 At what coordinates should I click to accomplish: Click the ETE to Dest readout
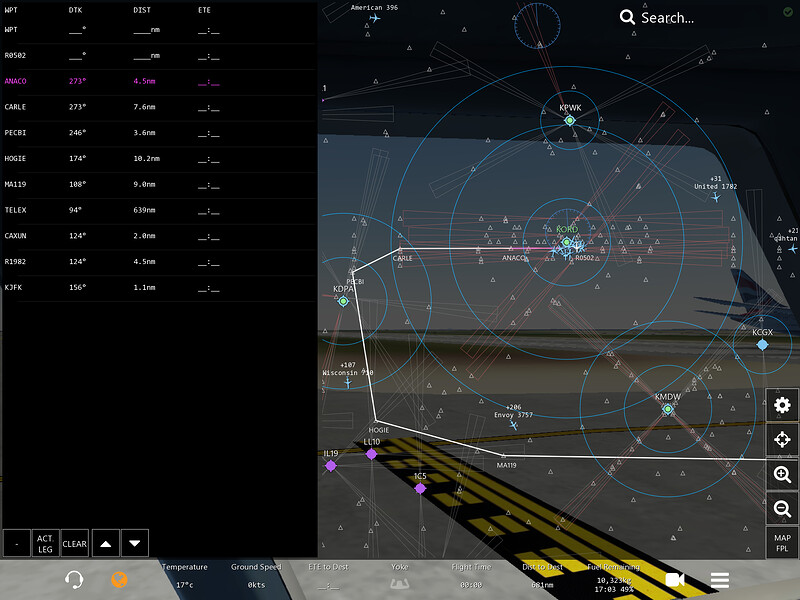(x=328, y=576)
